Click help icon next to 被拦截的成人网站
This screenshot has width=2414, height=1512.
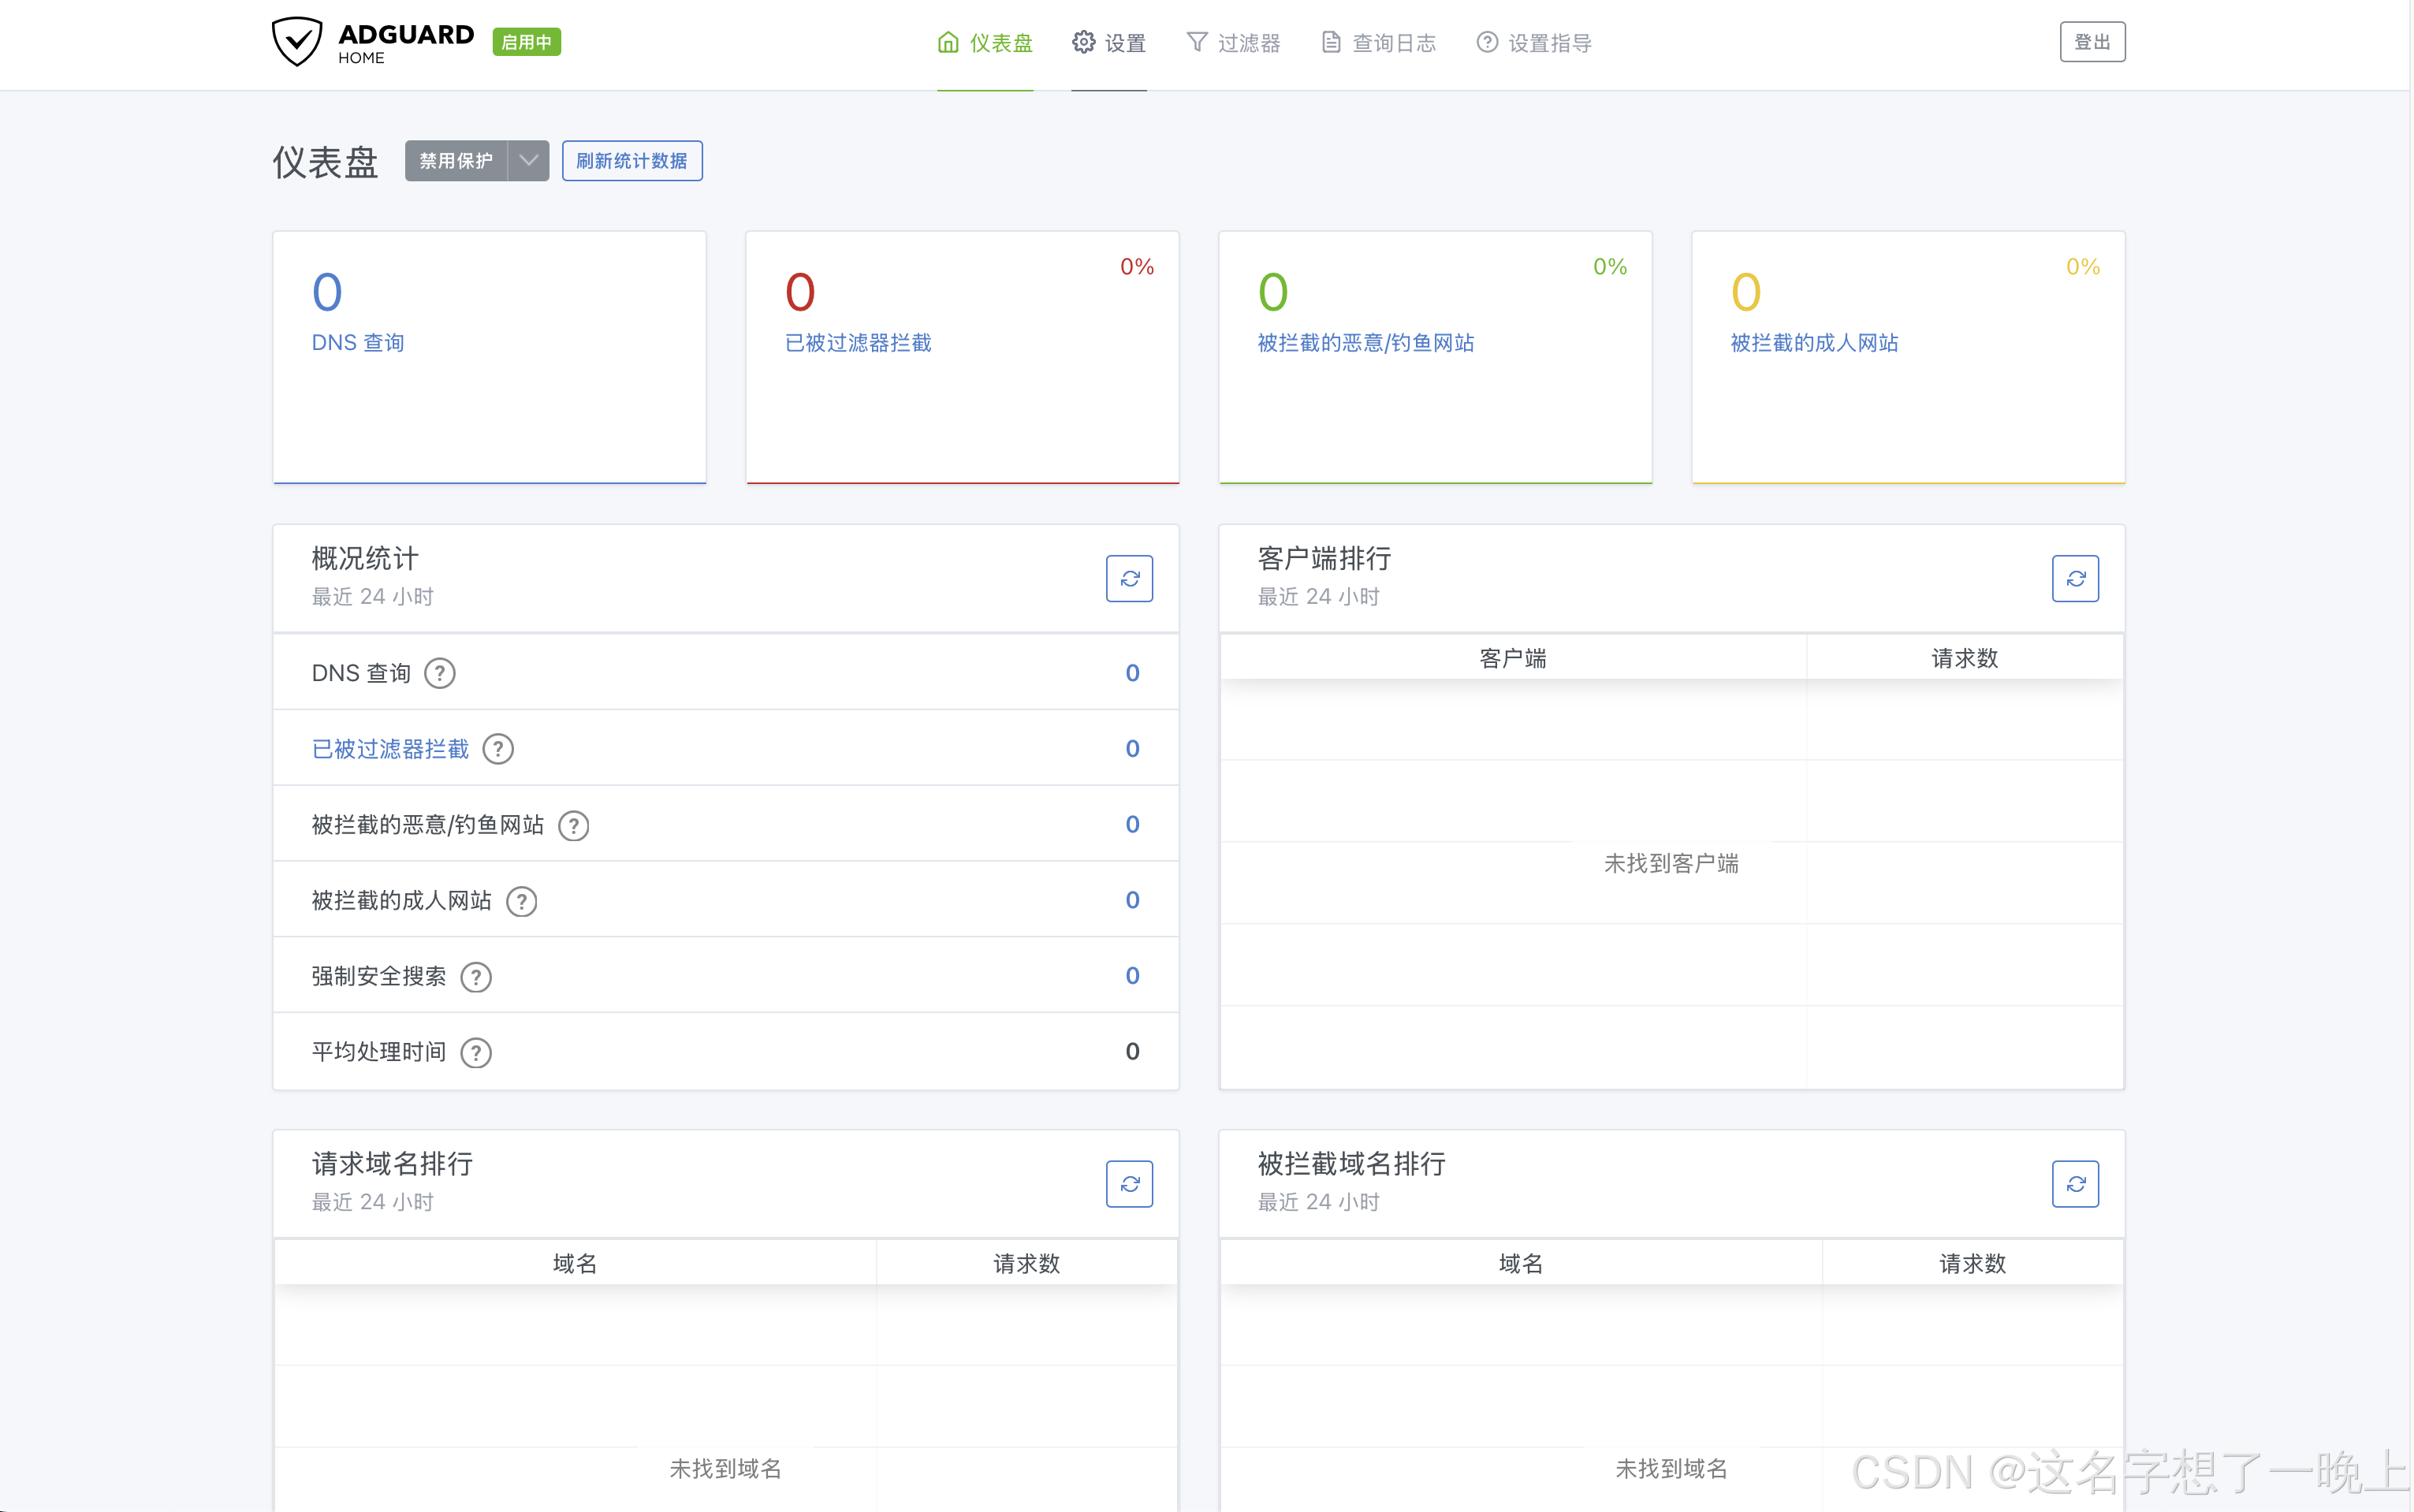tap(521, 901)
